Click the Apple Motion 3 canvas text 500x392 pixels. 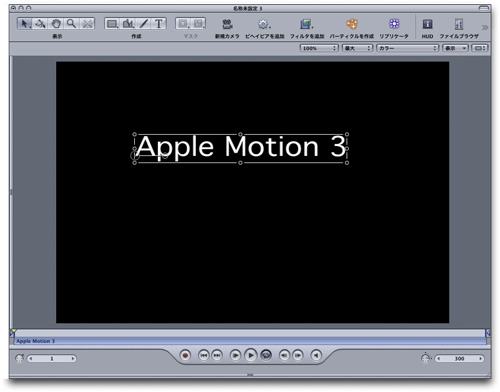(241, 147)
